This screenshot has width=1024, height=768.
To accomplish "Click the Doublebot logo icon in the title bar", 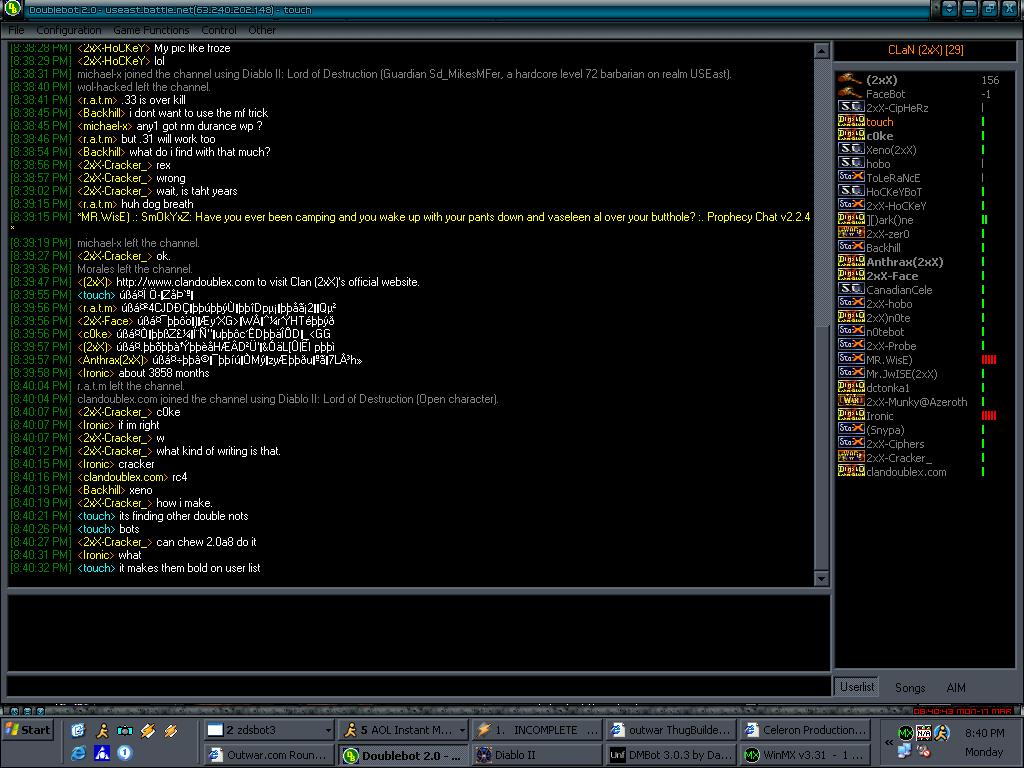I will pyautogui.click(x=12, y=9).
